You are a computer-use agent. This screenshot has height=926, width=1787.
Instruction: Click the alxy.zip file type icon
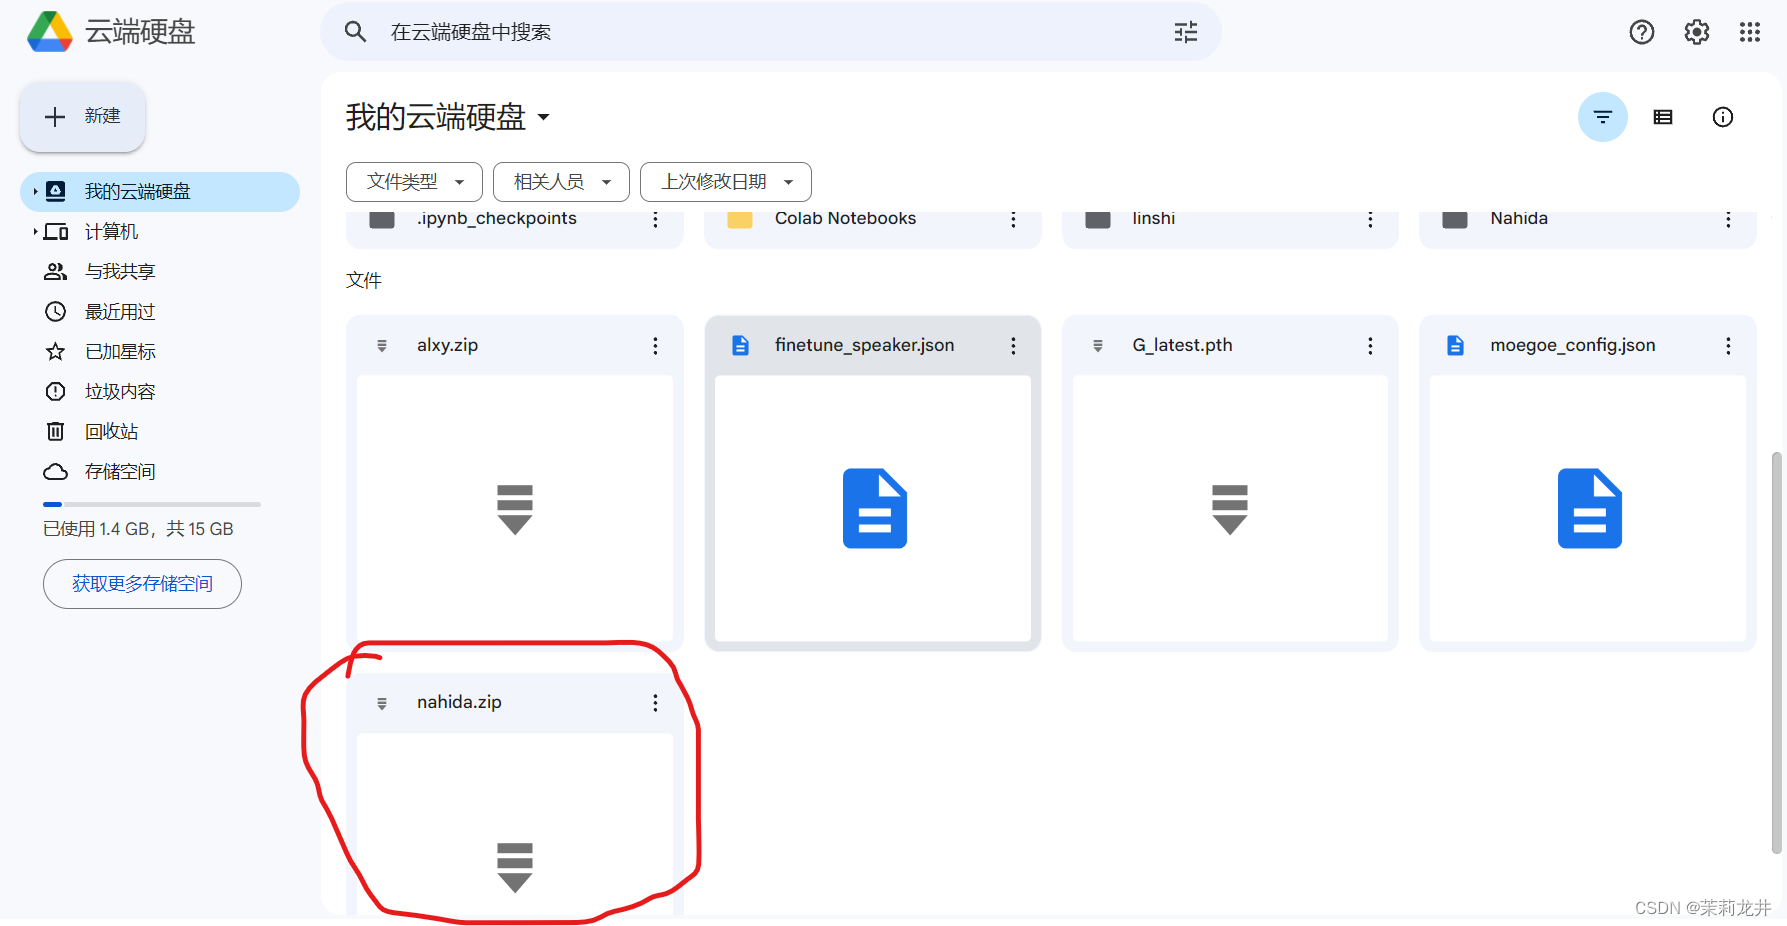click(x=382, y=346)
